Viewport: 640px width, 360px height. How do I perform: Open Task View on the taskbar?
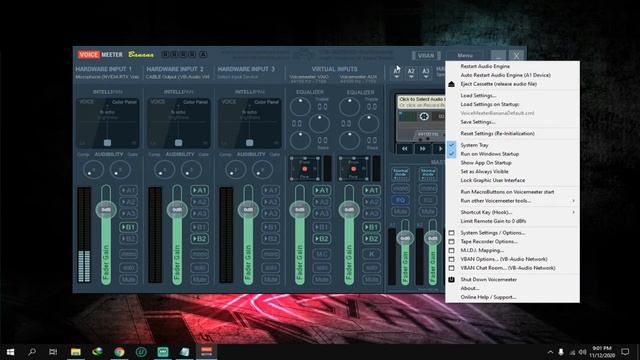53,352
